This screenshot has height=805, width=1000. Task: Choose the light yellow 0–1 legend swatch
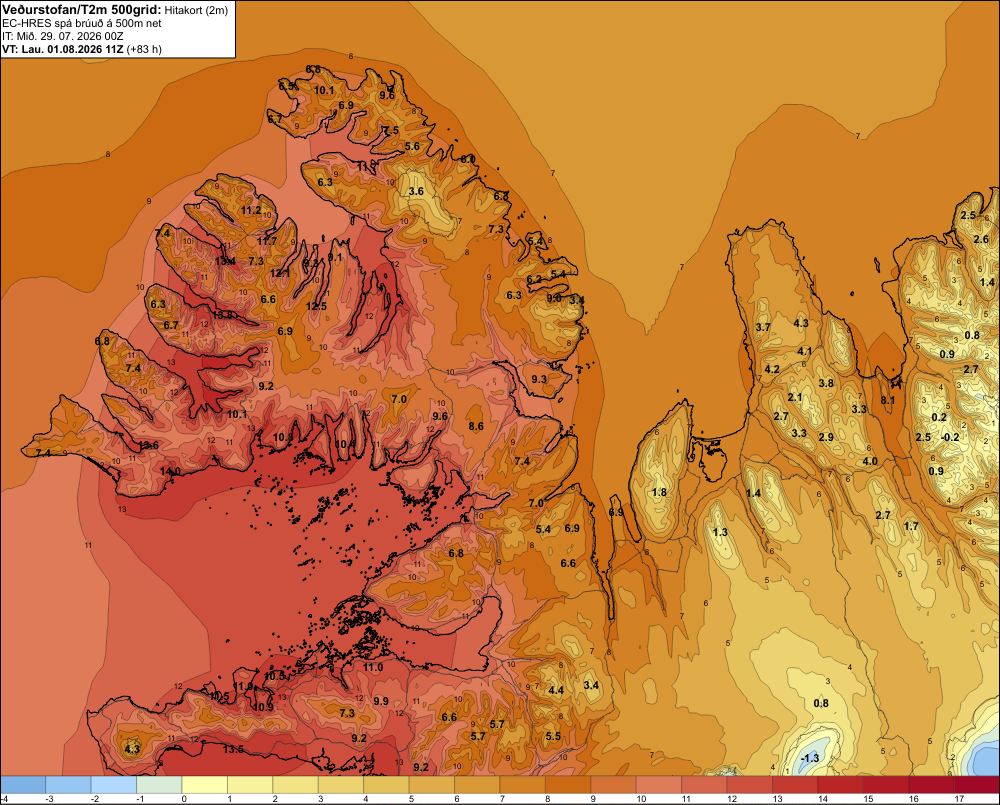click(205, 785)
